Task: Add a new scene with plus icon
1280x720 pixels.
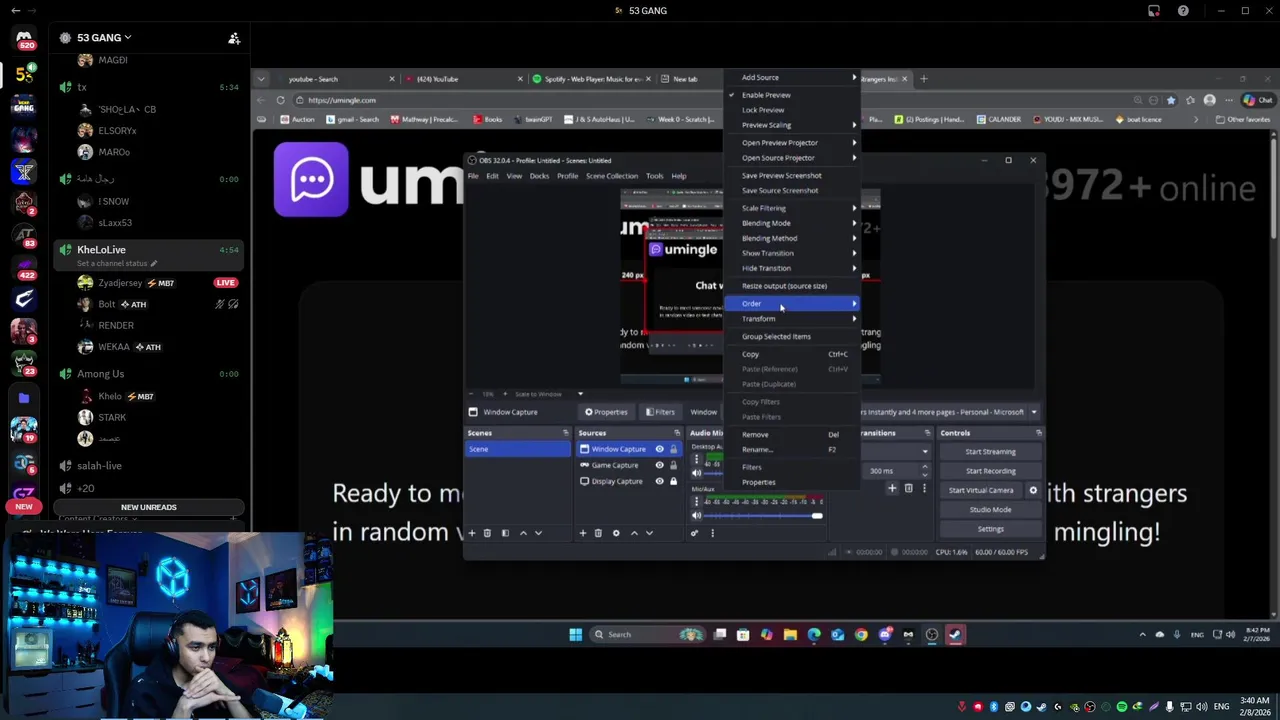Action: point(472,533)
